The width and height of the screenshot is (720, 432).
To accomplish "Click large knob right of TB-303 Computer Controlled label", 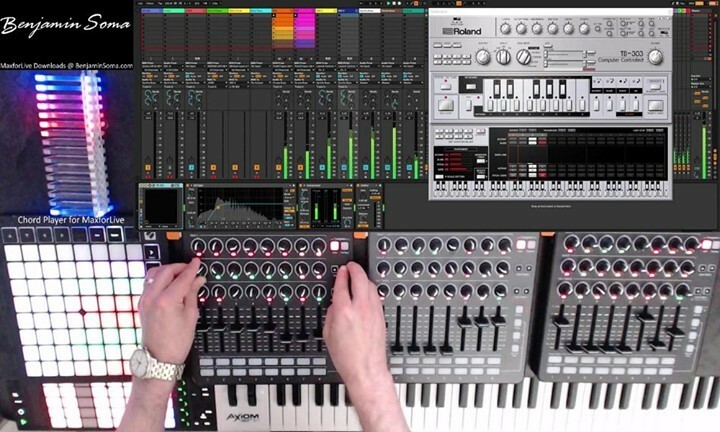I will 655,57.
